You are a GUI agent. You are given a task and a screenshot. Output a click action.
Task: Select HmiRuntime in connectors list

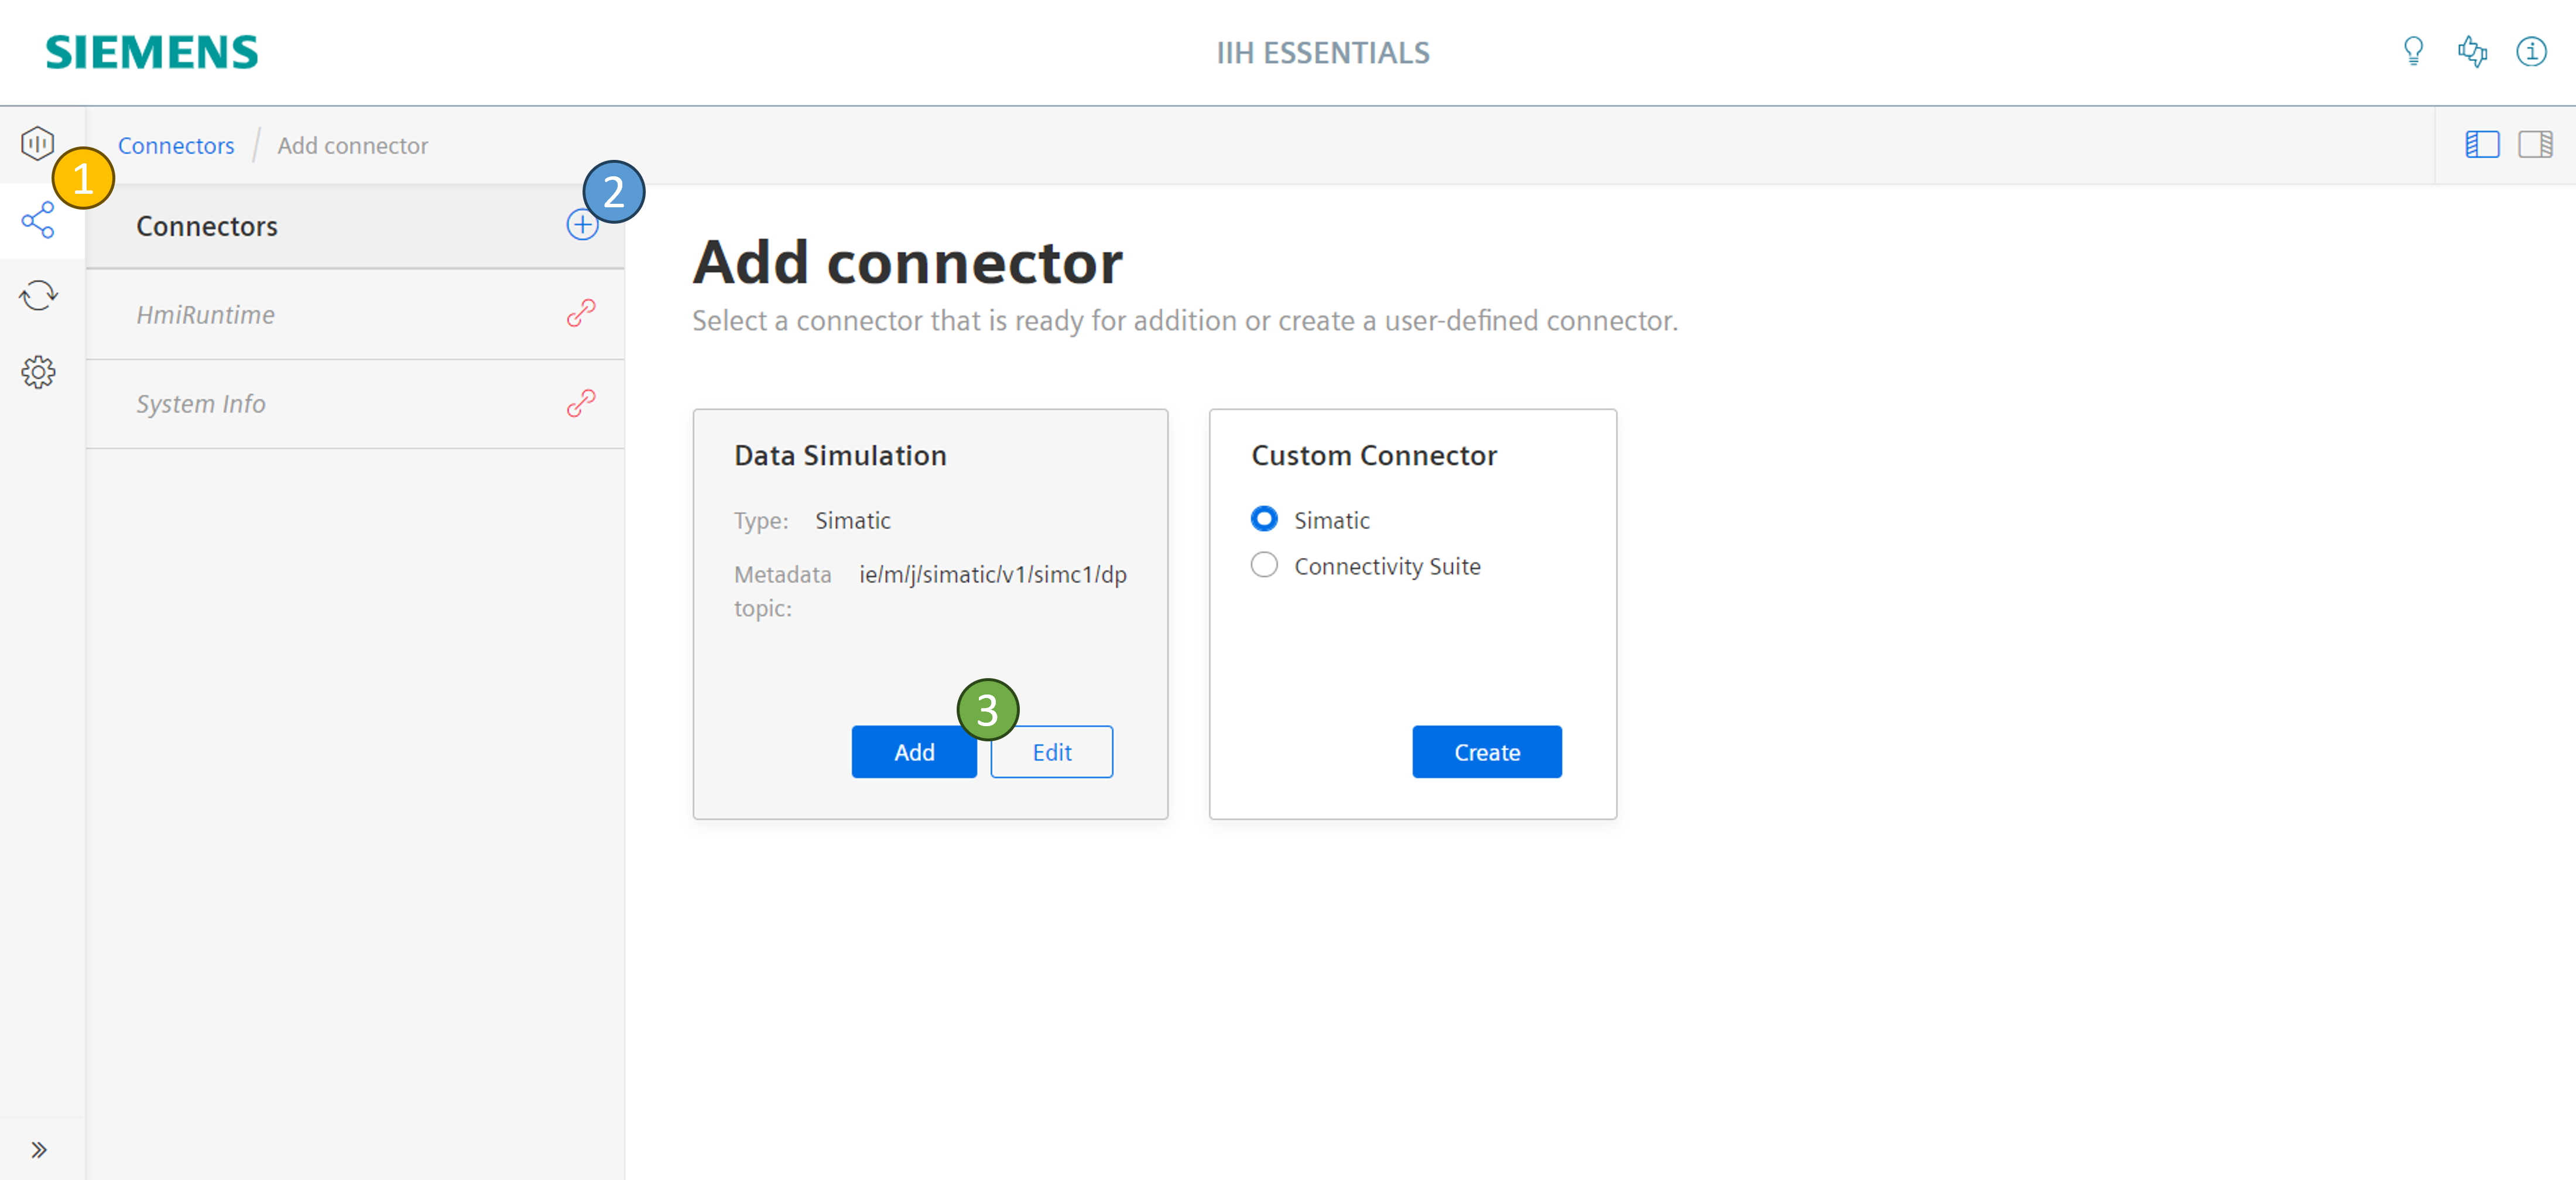coord(206,315)
